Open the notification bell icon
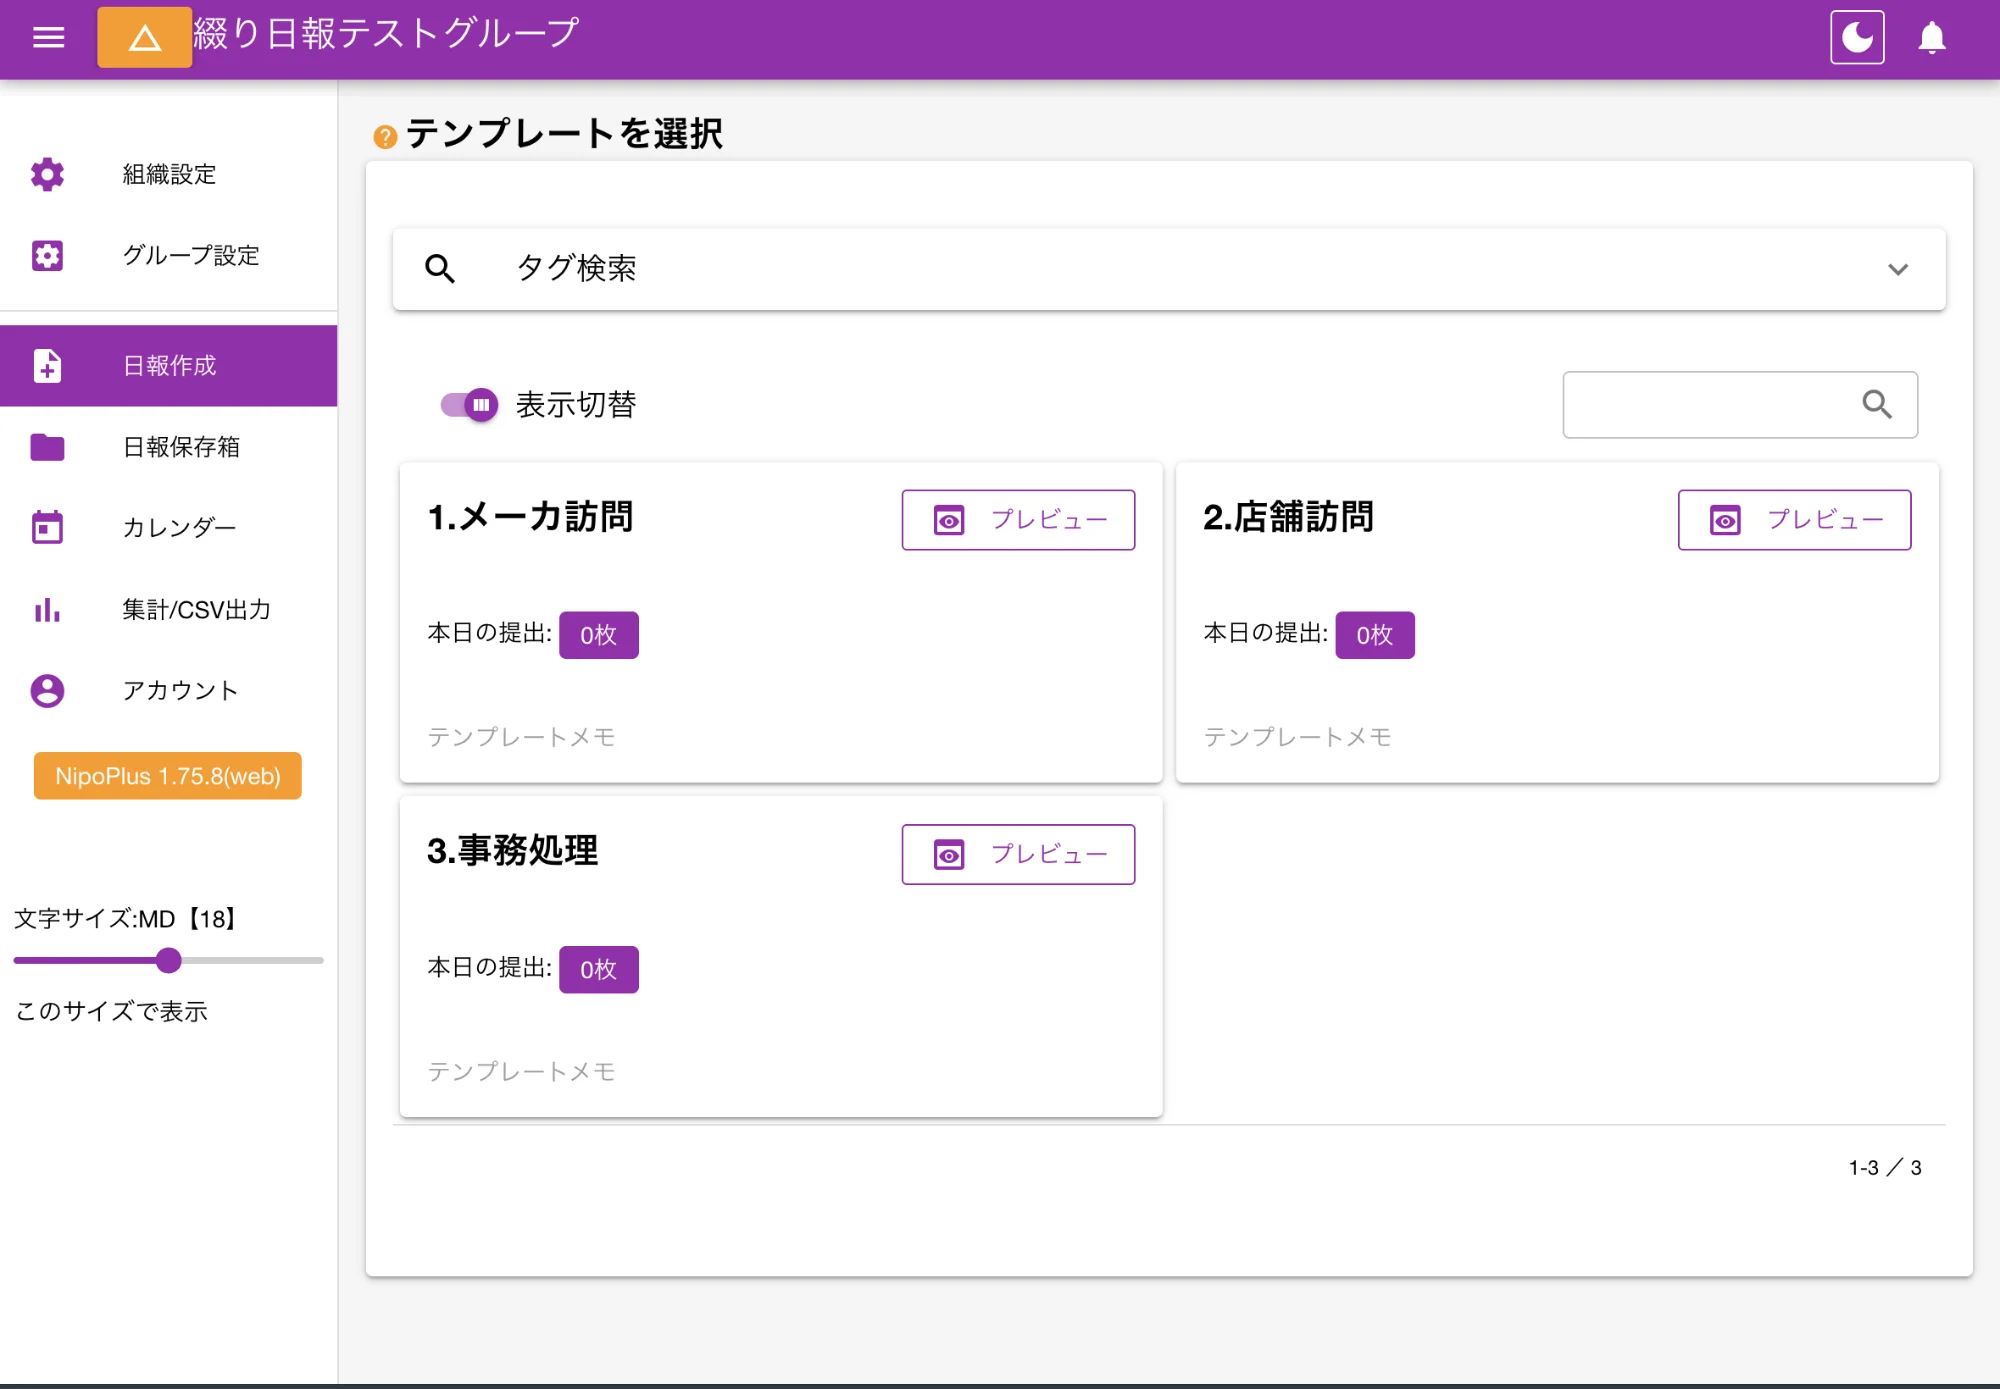2000x1389 pixels. coord(1931,36)
